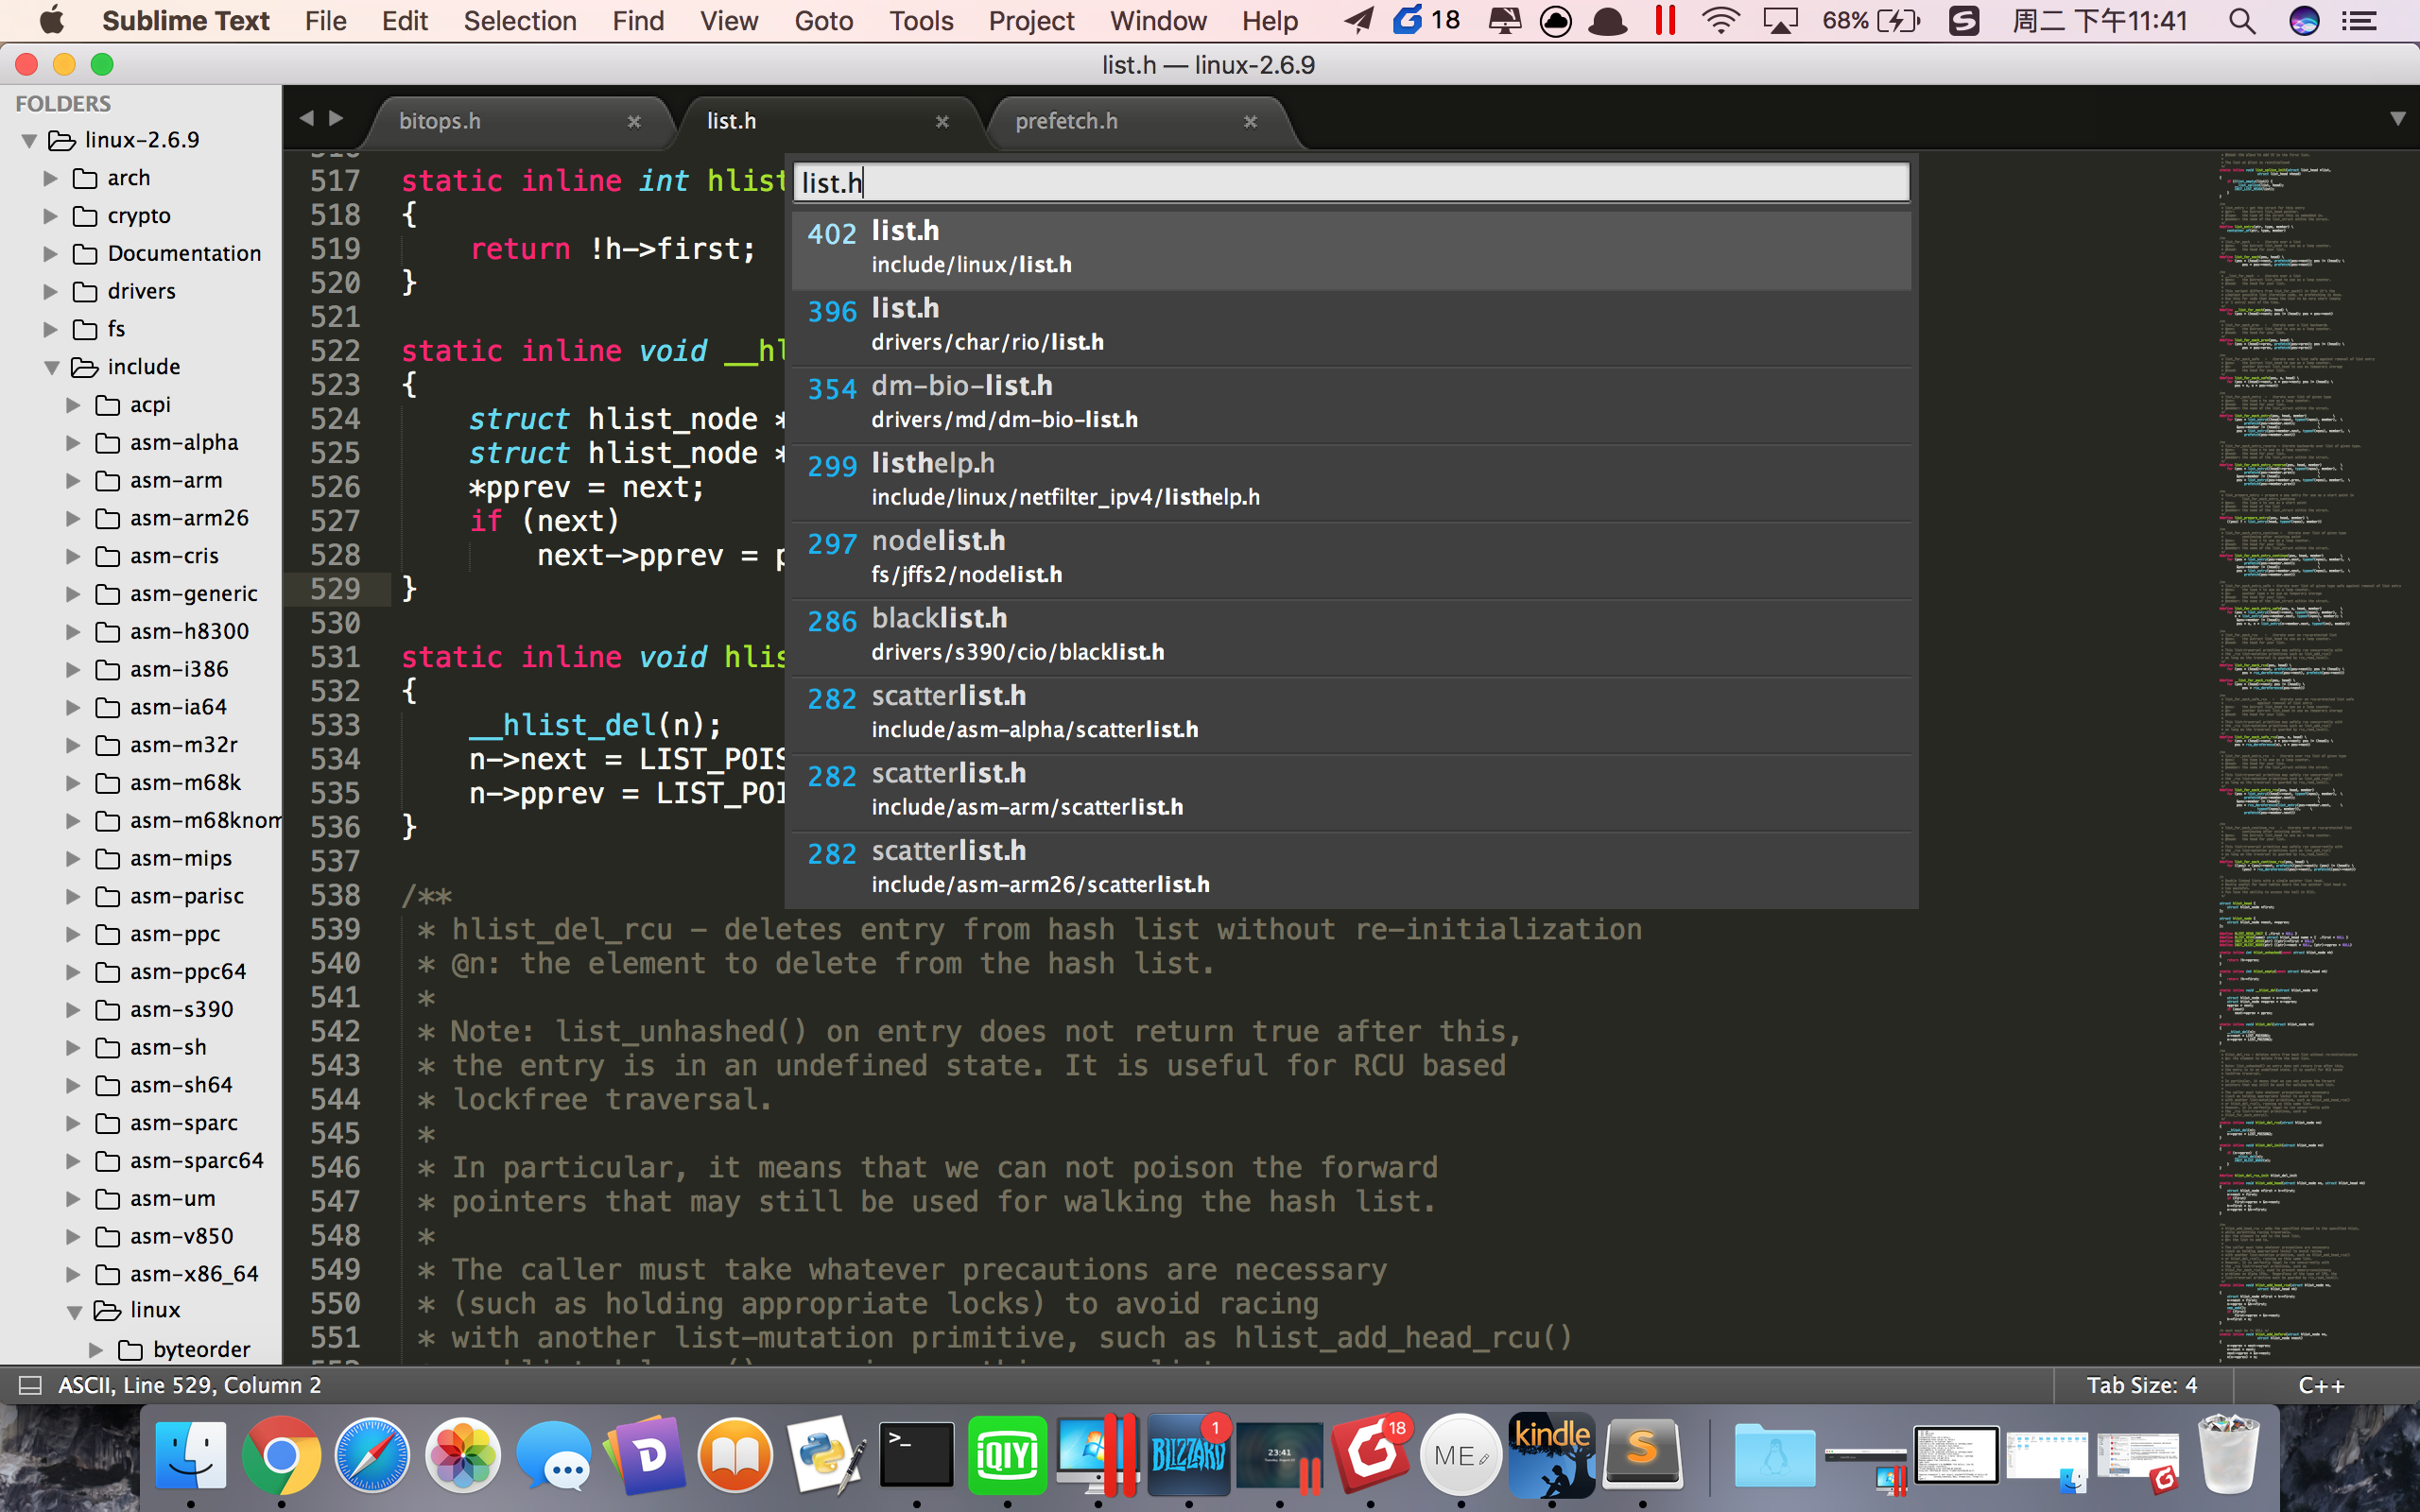Click the next tab arrow icon
This screenshot has height=1512, width=2420.
click(337, 119)
